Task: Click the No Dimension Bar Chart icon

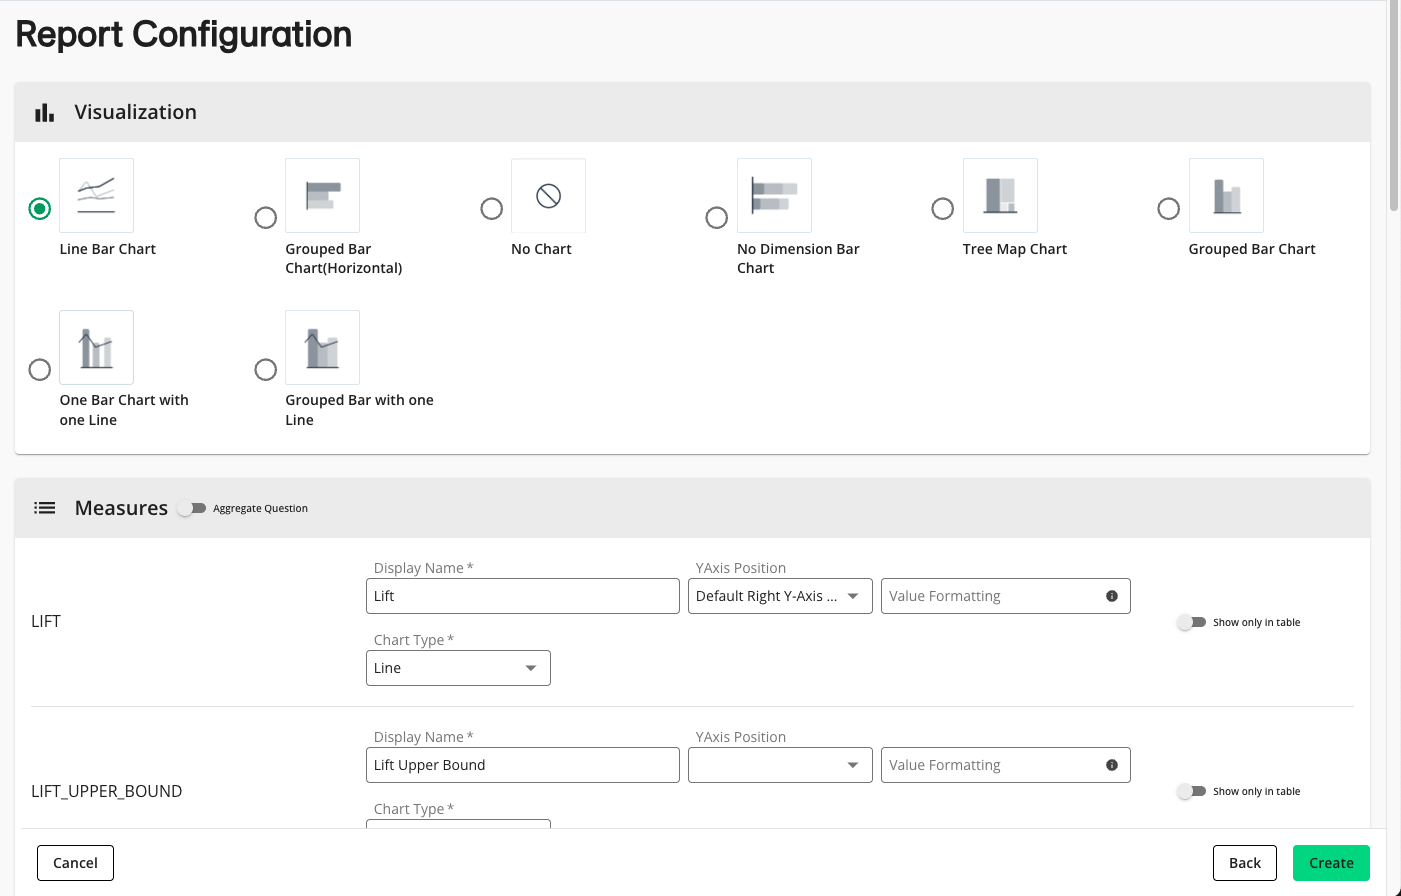Action: [x=774, y=196]
